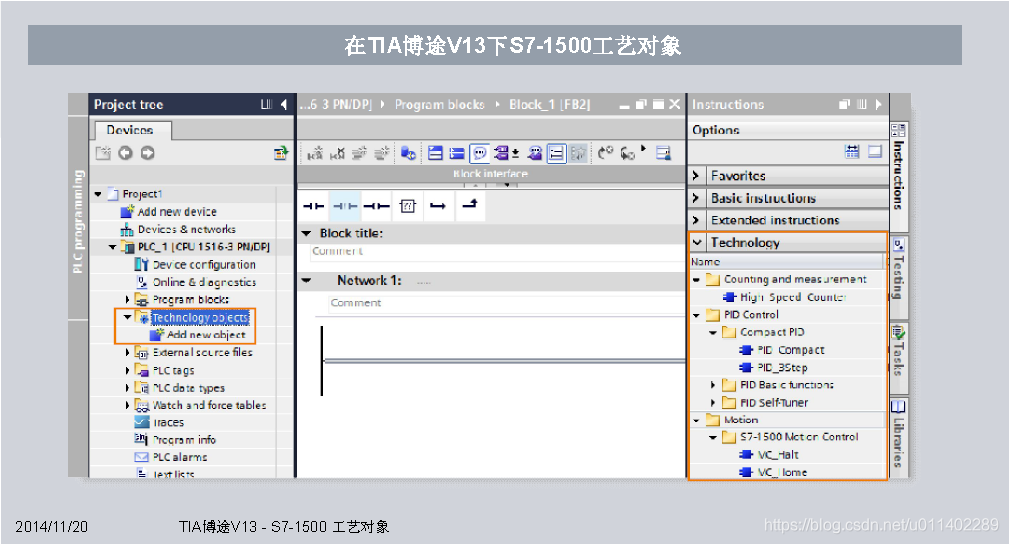Expand the Program blocks folder

coord(127,299)
